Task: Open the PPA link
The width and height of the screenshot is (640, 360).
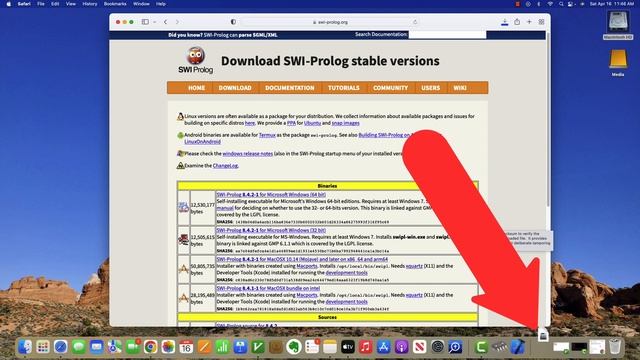Action: pos(291,123)
